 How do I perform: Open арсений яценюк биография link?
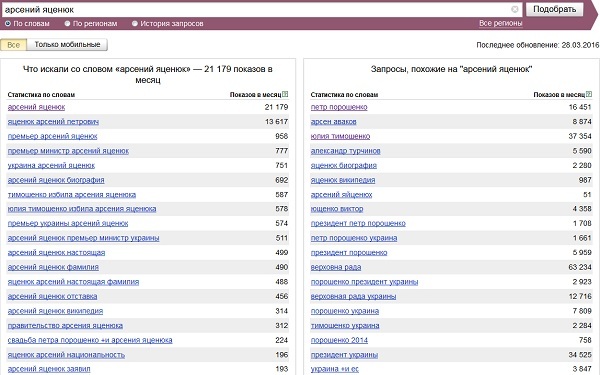56,180
